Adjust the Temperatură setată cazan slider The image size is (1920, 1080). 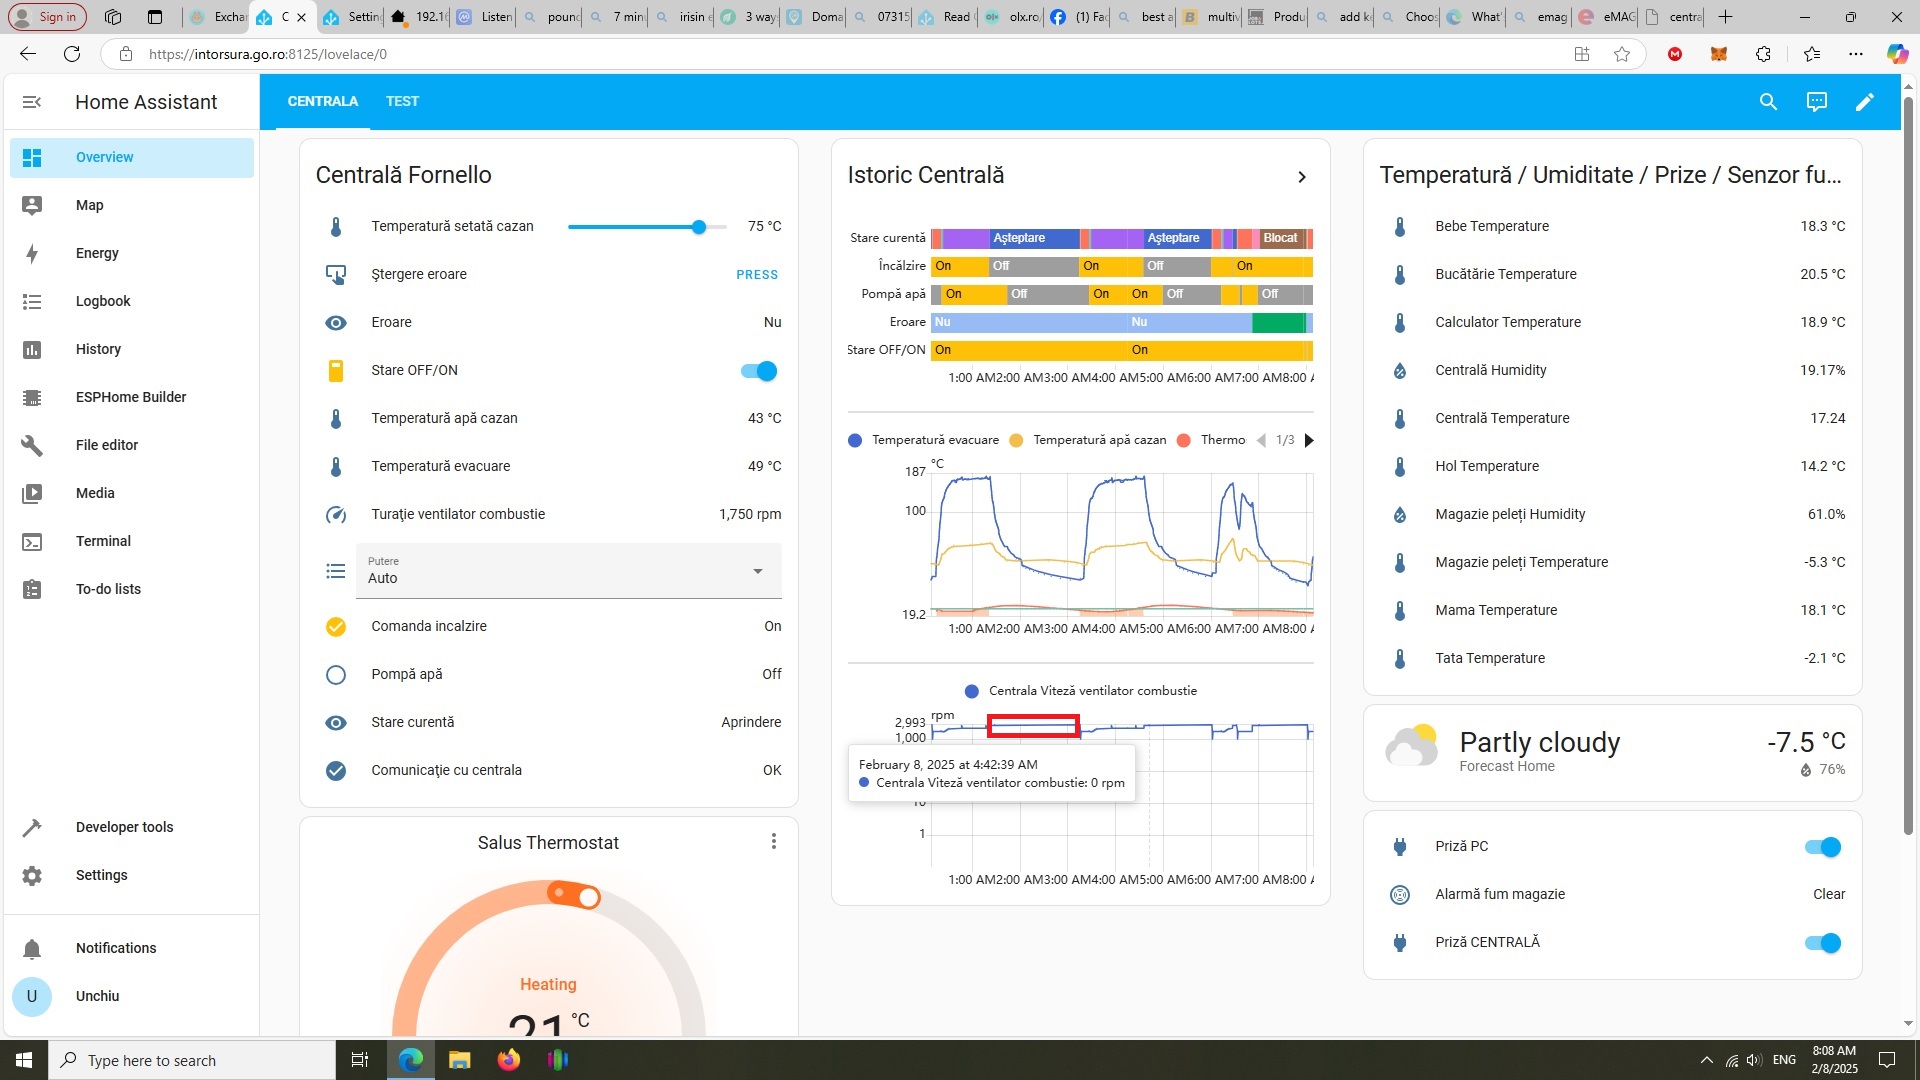697,226
